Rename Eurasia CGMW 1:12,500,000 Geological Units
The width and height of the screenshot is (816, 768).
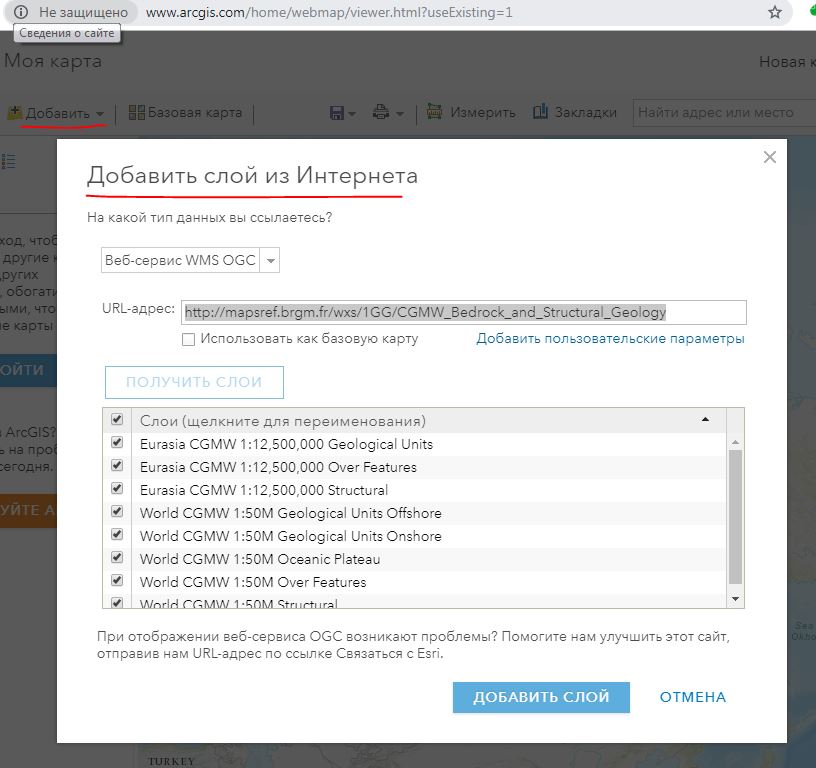click(x=286, y=444)
